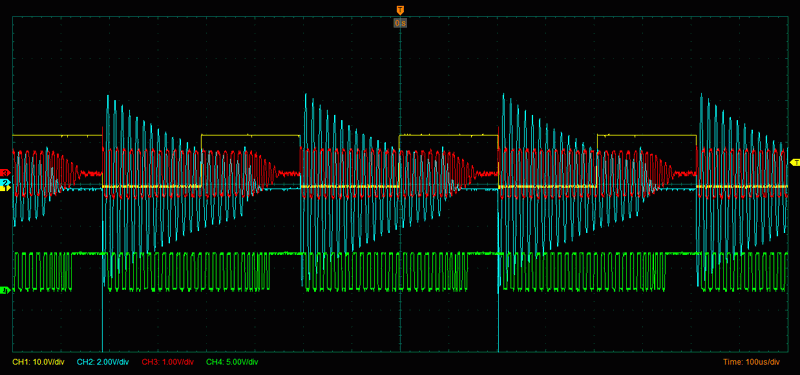Select the red channel 3 ground marker

click(x=6, y=172)
